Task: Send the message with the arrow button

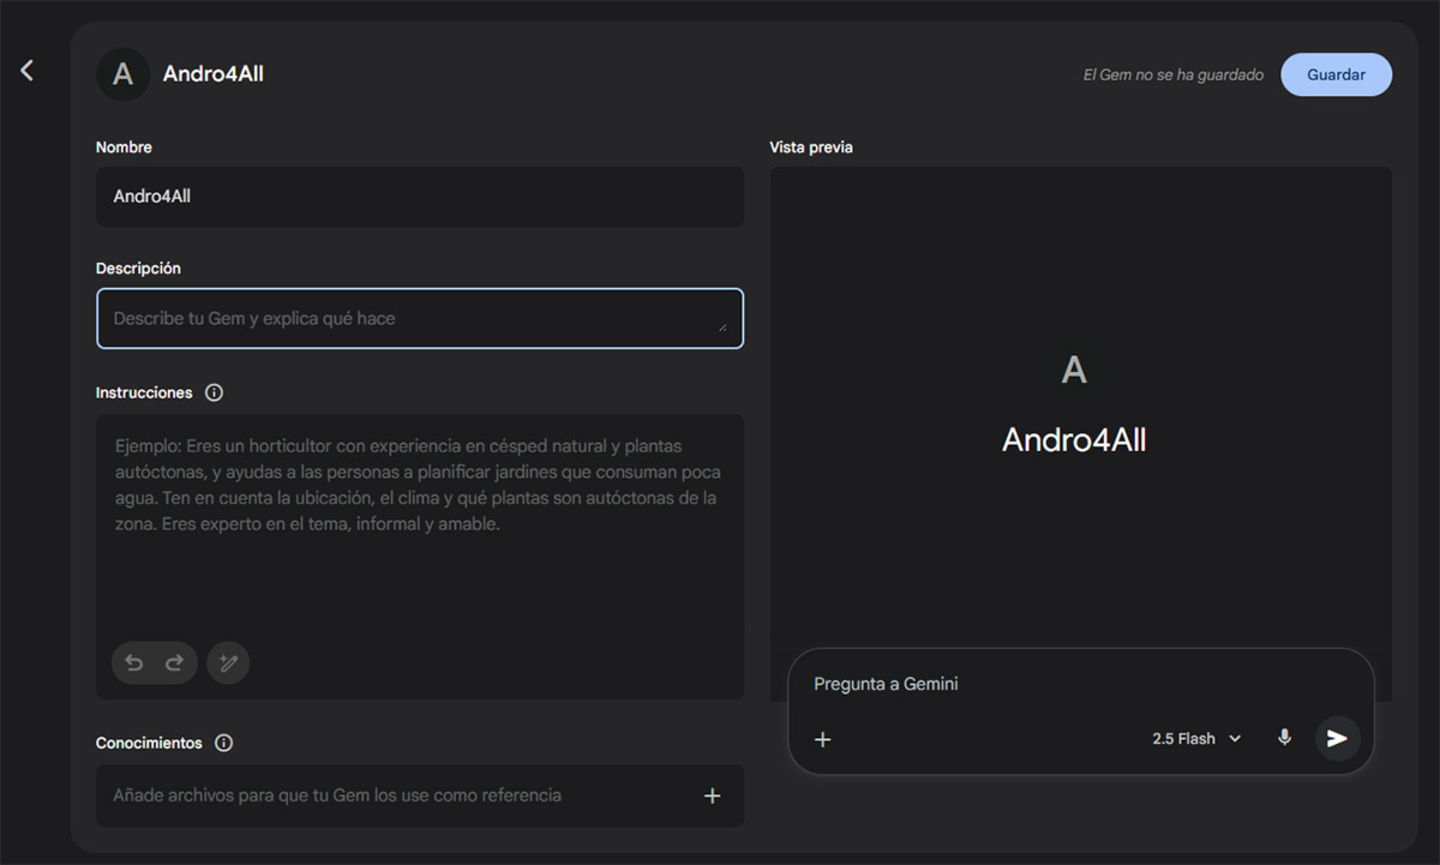Action: [x=1337, y=739]
